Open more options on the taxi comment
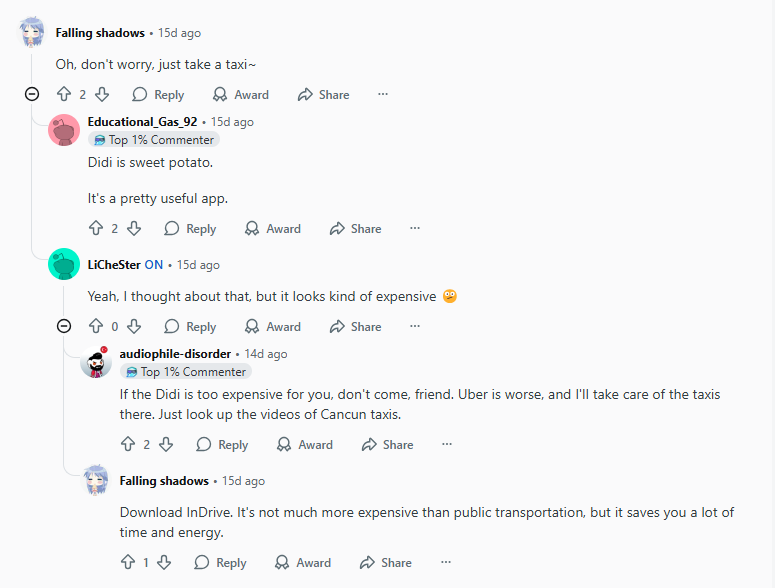This screenshot has width=775, height=588. [x=382, y=95]
